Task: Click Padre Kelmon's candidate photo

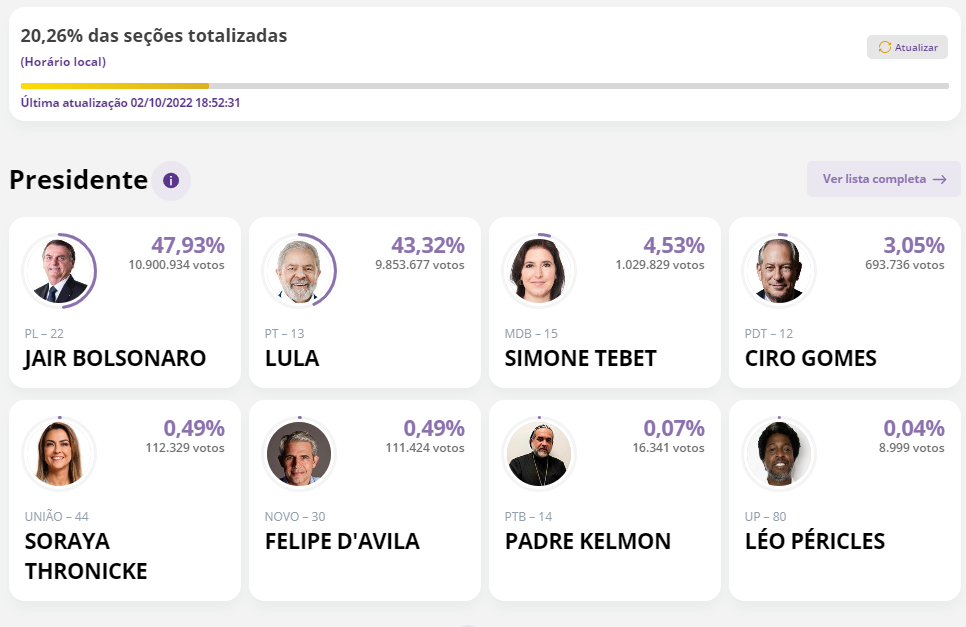Action: tap(539, 453)
